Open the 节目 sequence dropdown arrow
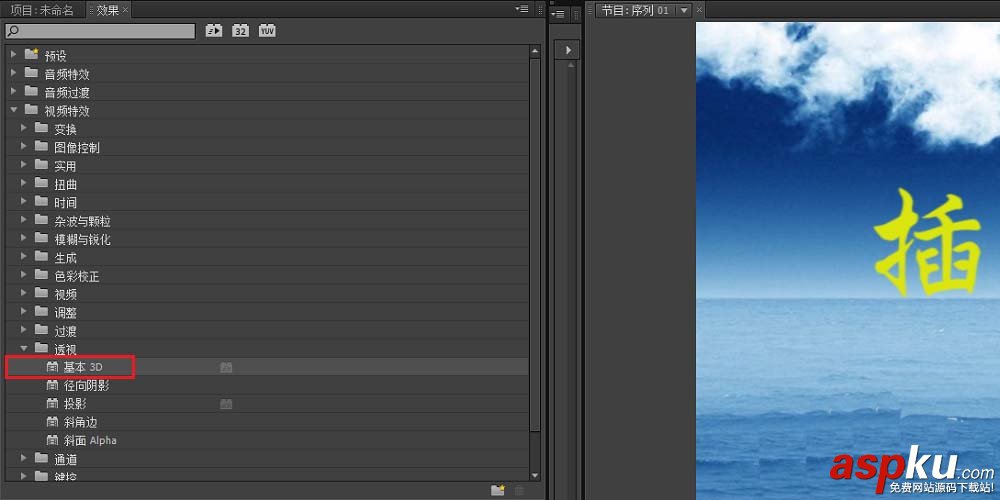The width and height of the screenshot is (1000, 500). click(x=684, y=10)
